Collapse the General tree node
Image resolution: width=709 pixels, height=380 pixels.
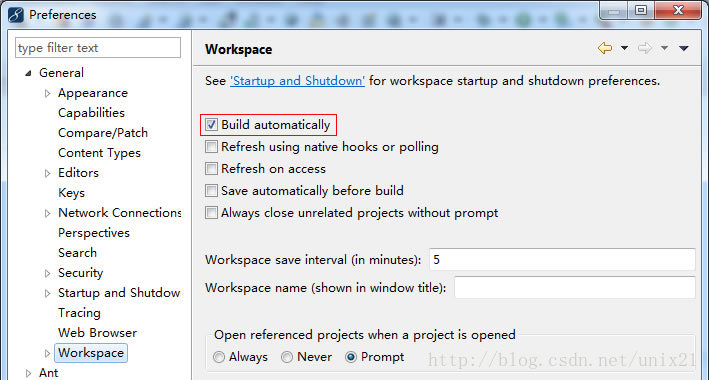point(28,73)
